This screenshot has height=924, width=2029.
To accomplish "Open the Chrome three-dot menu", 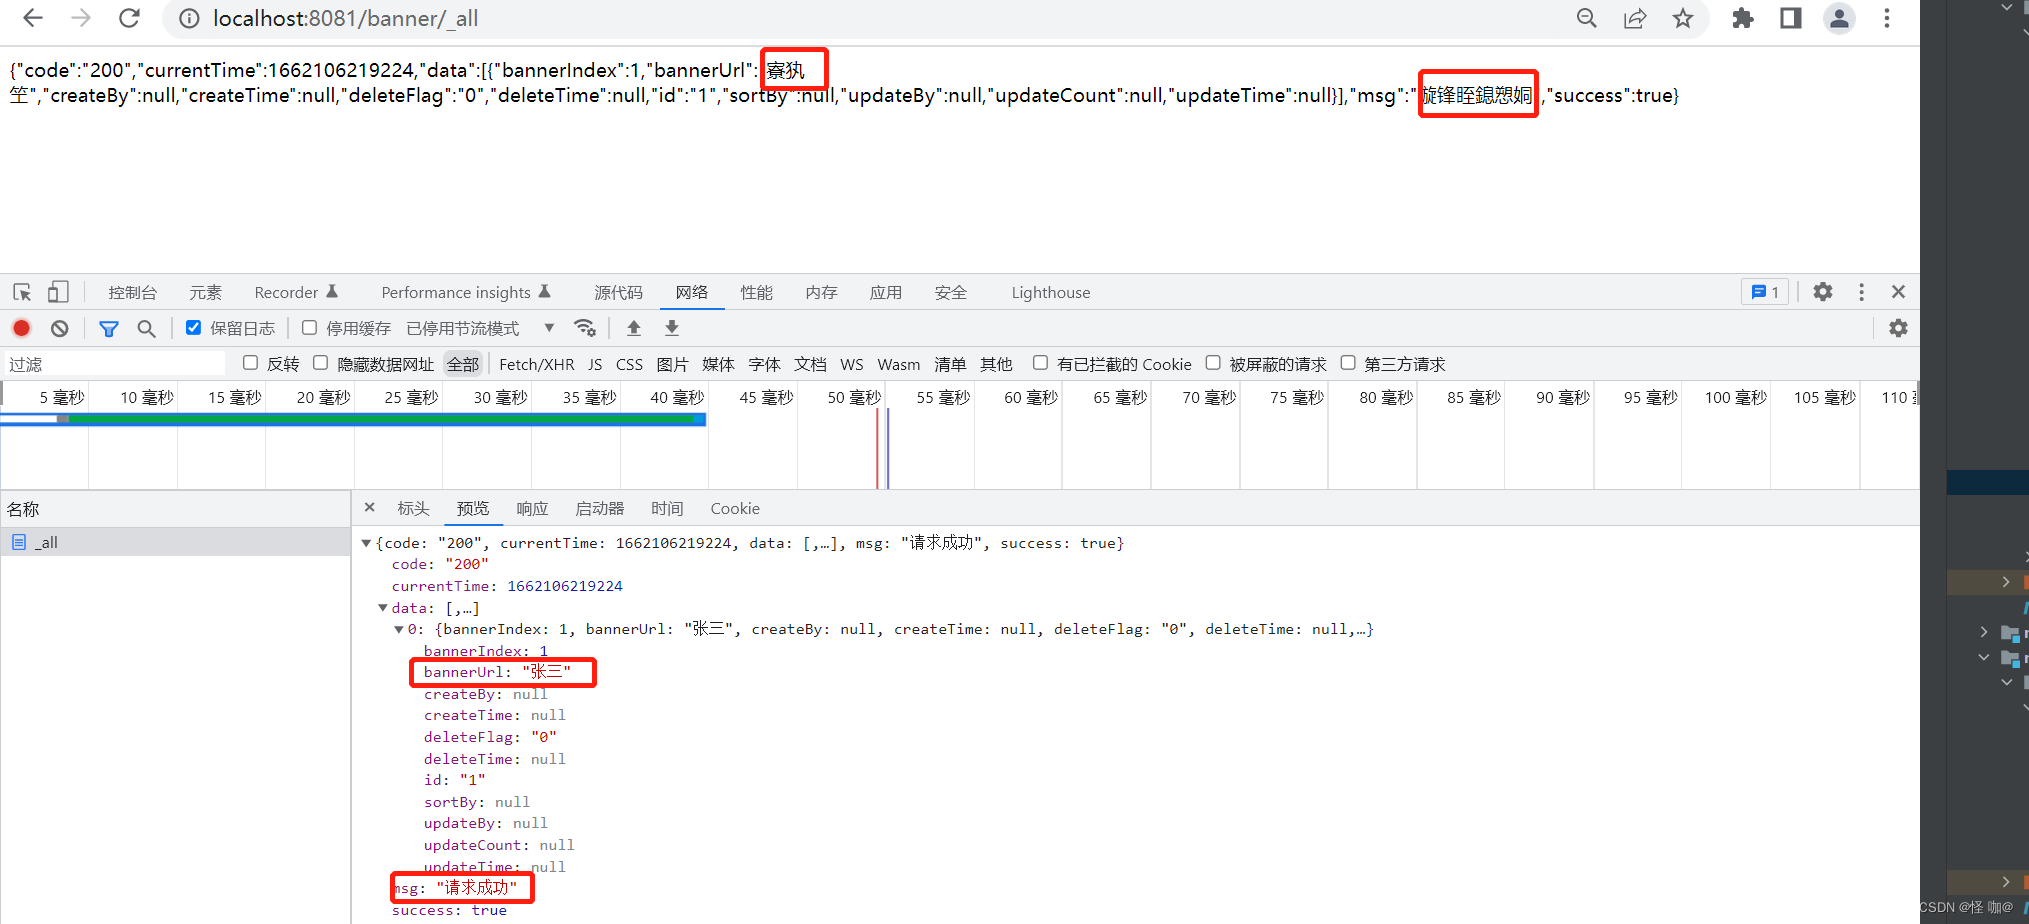I will point(1887,18).
